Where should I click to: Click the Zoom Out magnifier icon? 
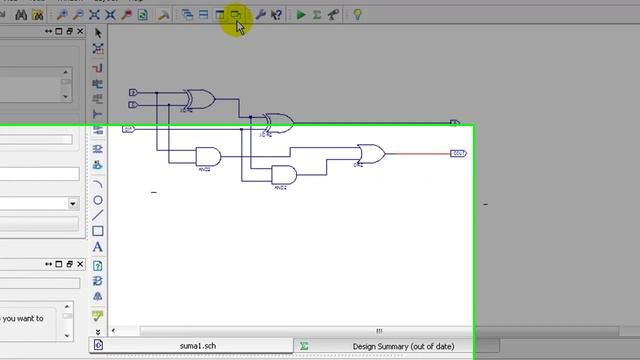(78, 15)
